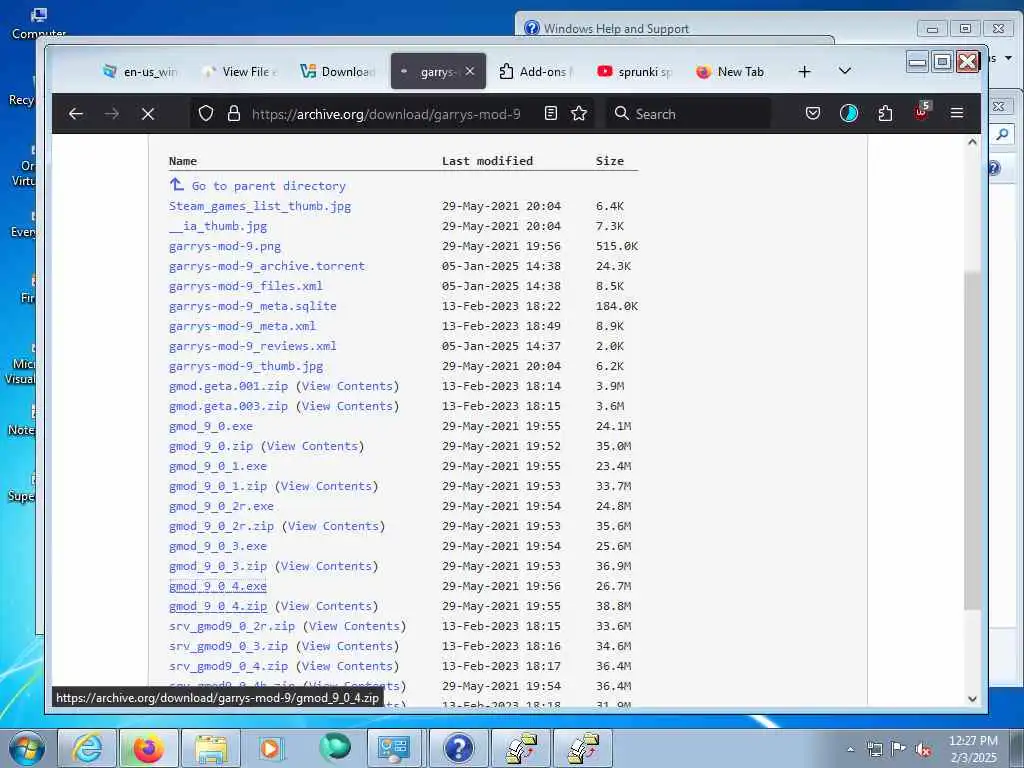Expand the list all tabs chevron
1024x768 pixels.
pos(844,71)
